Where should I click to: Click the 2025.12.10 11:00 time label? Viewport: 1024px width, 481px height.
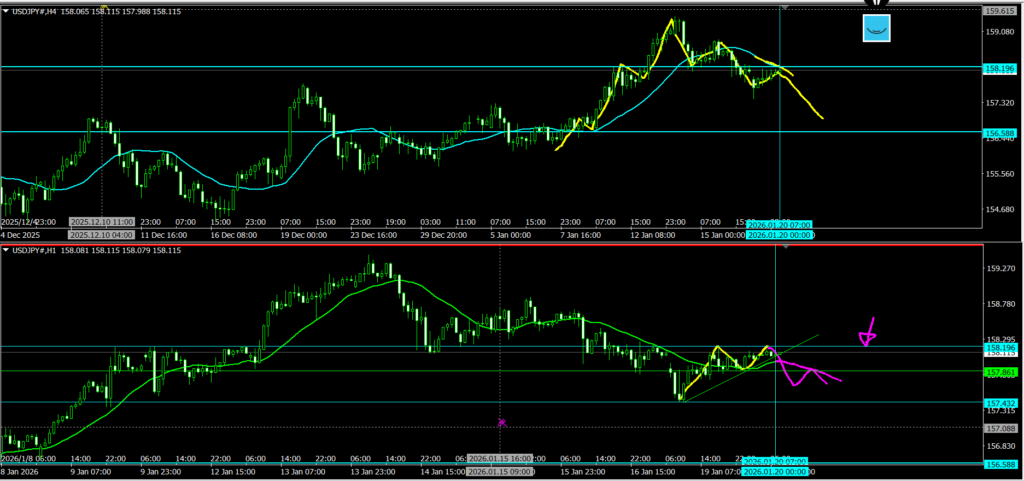[x=102, y=221]
